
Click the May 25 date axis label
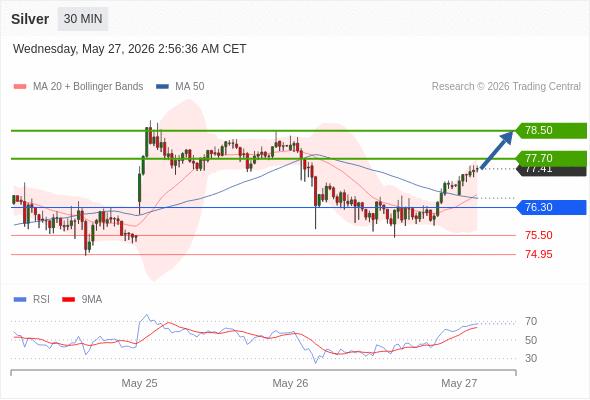pos(139,383)
